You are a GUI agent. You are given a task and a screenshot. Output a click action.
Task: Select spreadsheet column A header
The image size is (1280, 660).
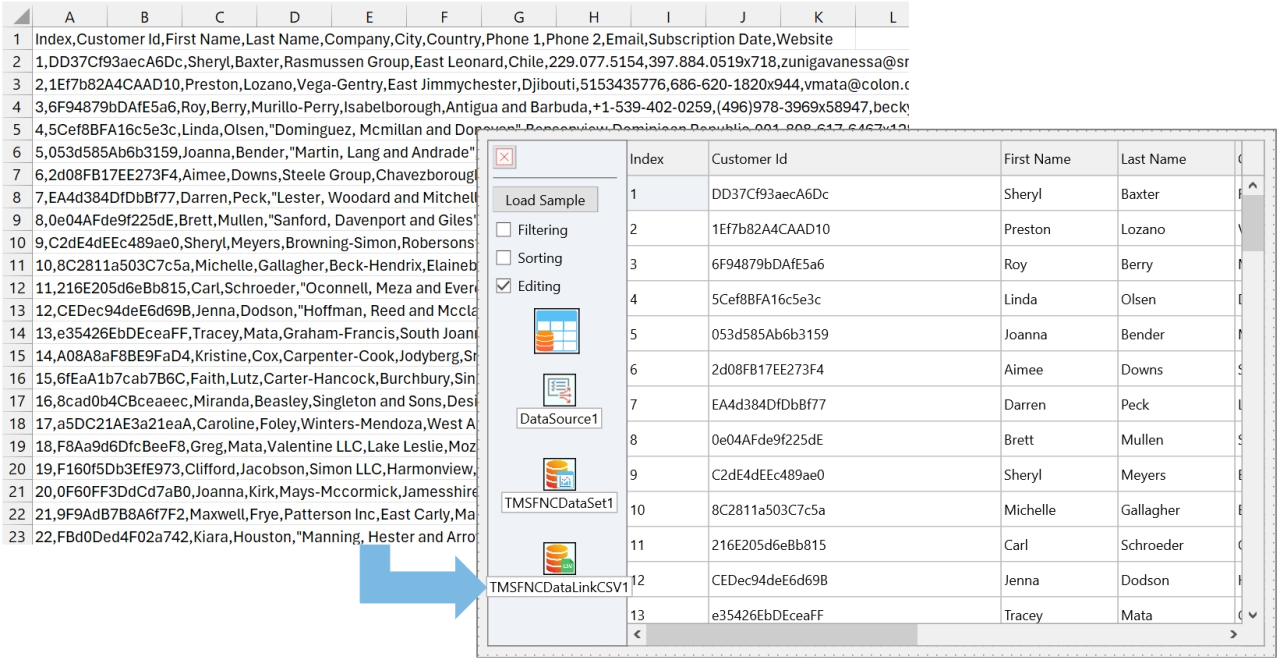click(69, 17)
